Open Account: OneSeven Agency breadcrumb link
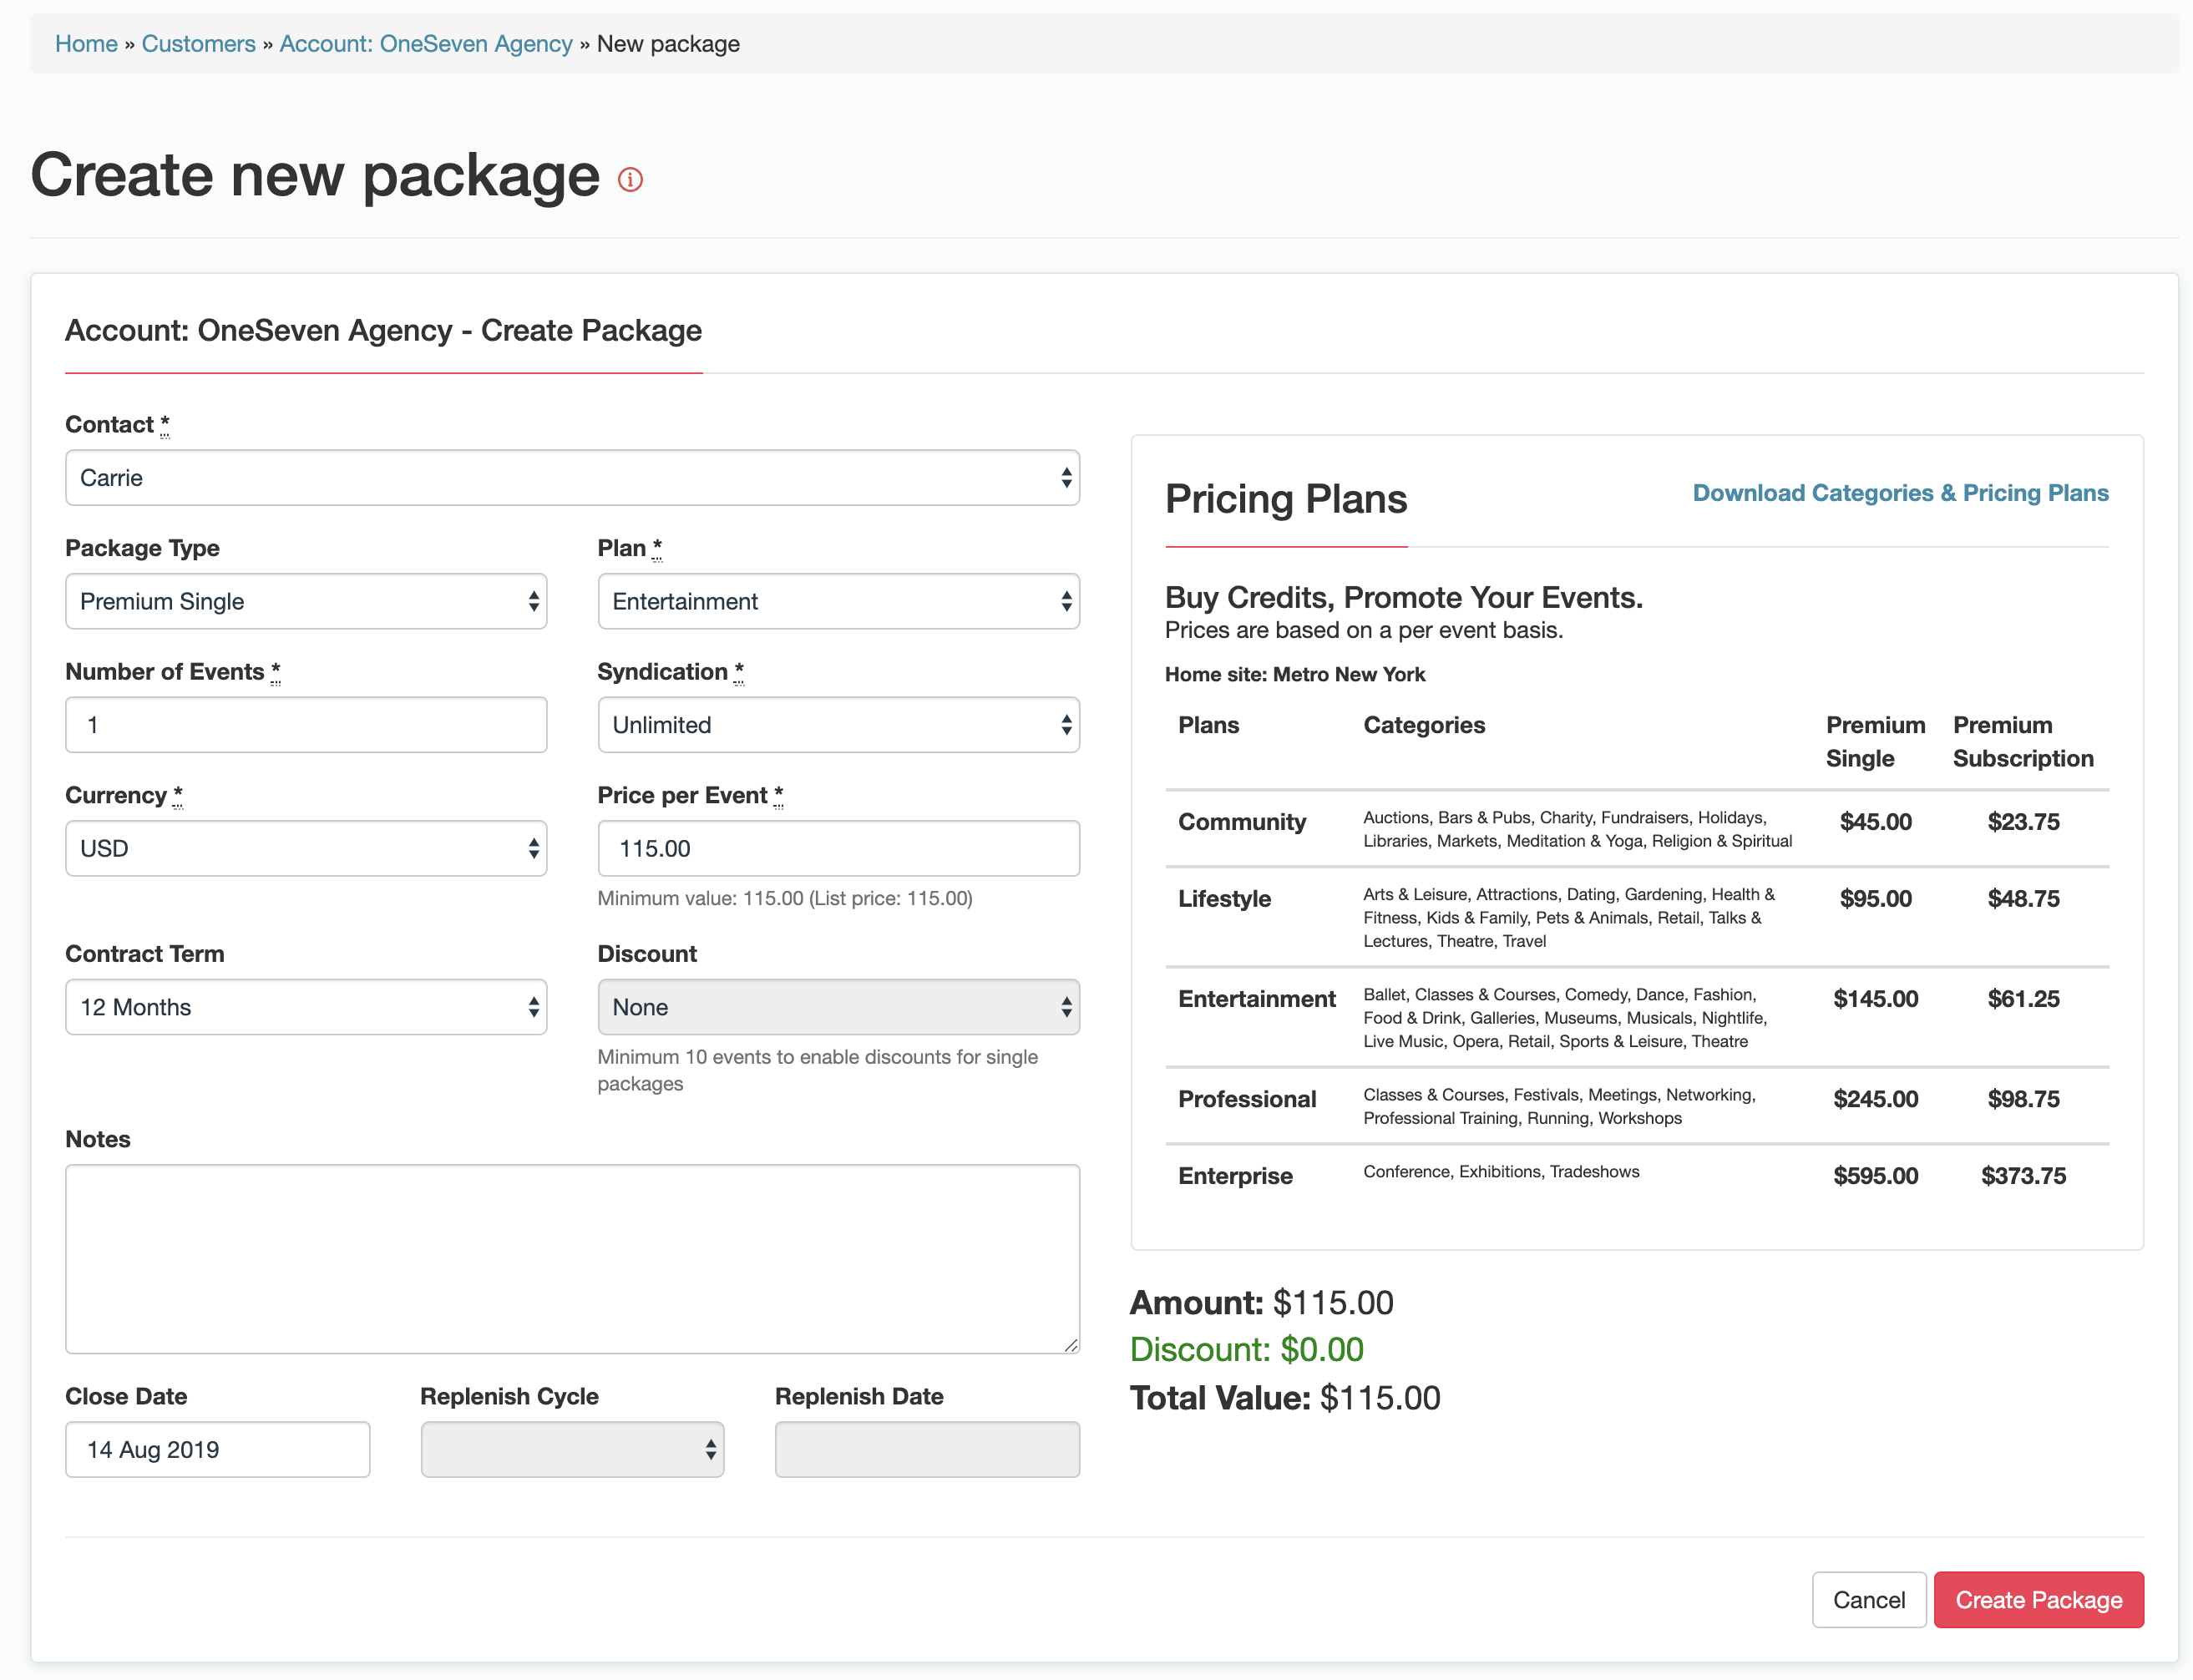The width and height of the screenshot is (2193, 1680). (426, 44)
